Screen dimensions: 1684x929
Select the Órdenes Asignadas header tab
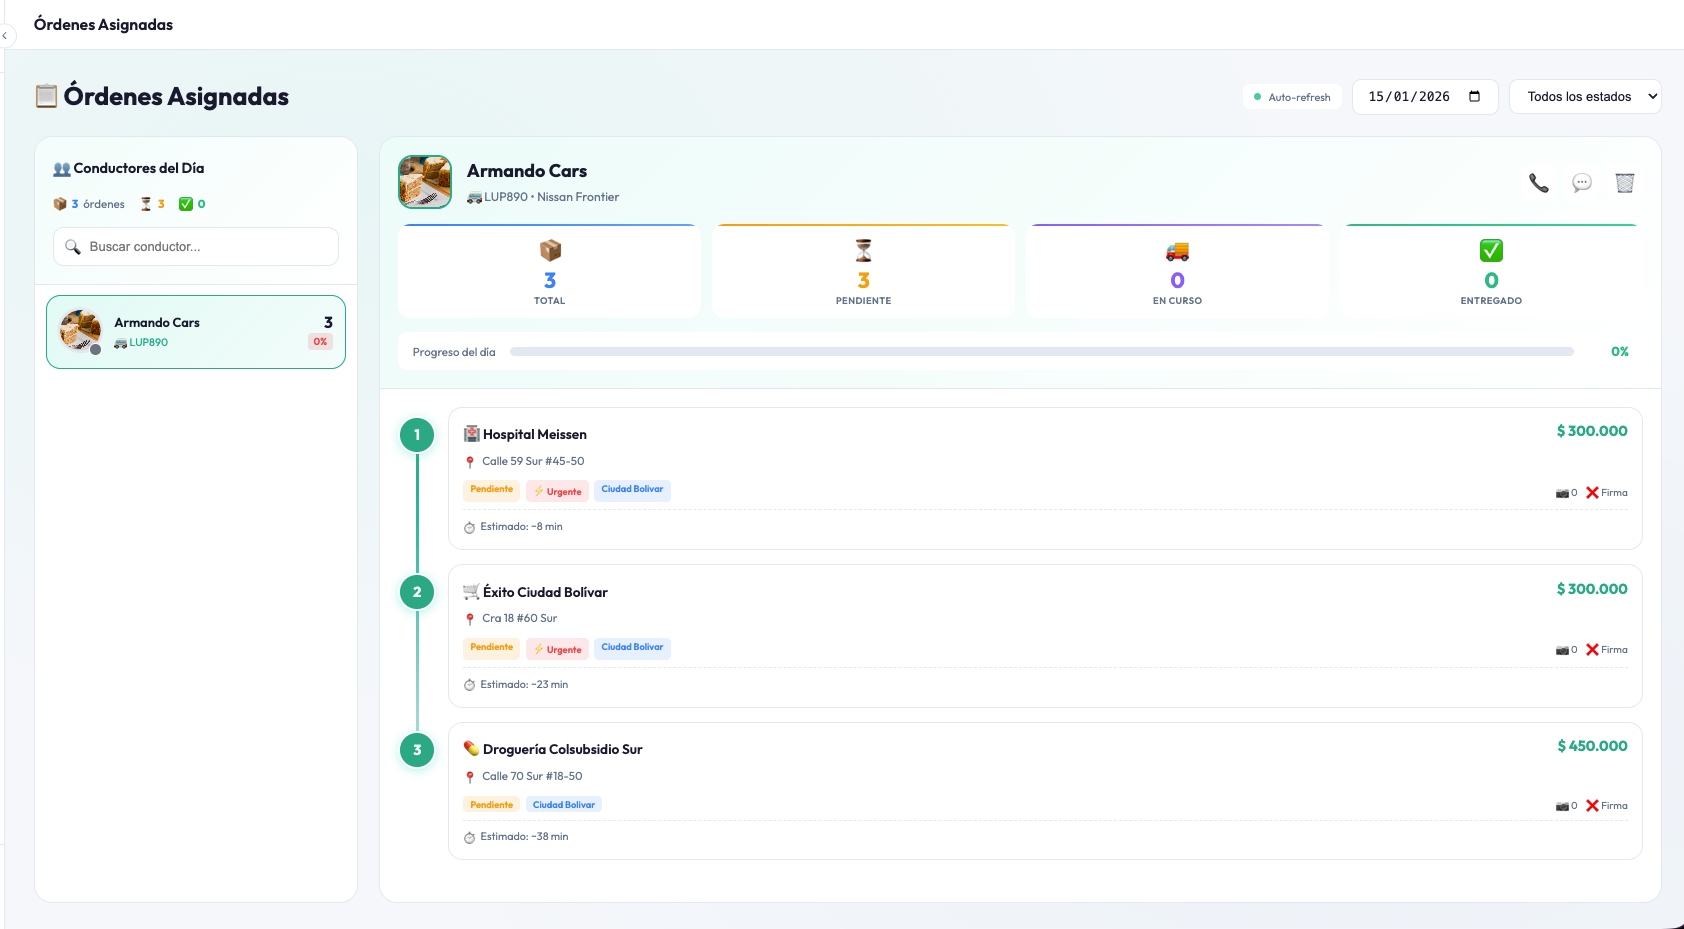coord(101,24)
